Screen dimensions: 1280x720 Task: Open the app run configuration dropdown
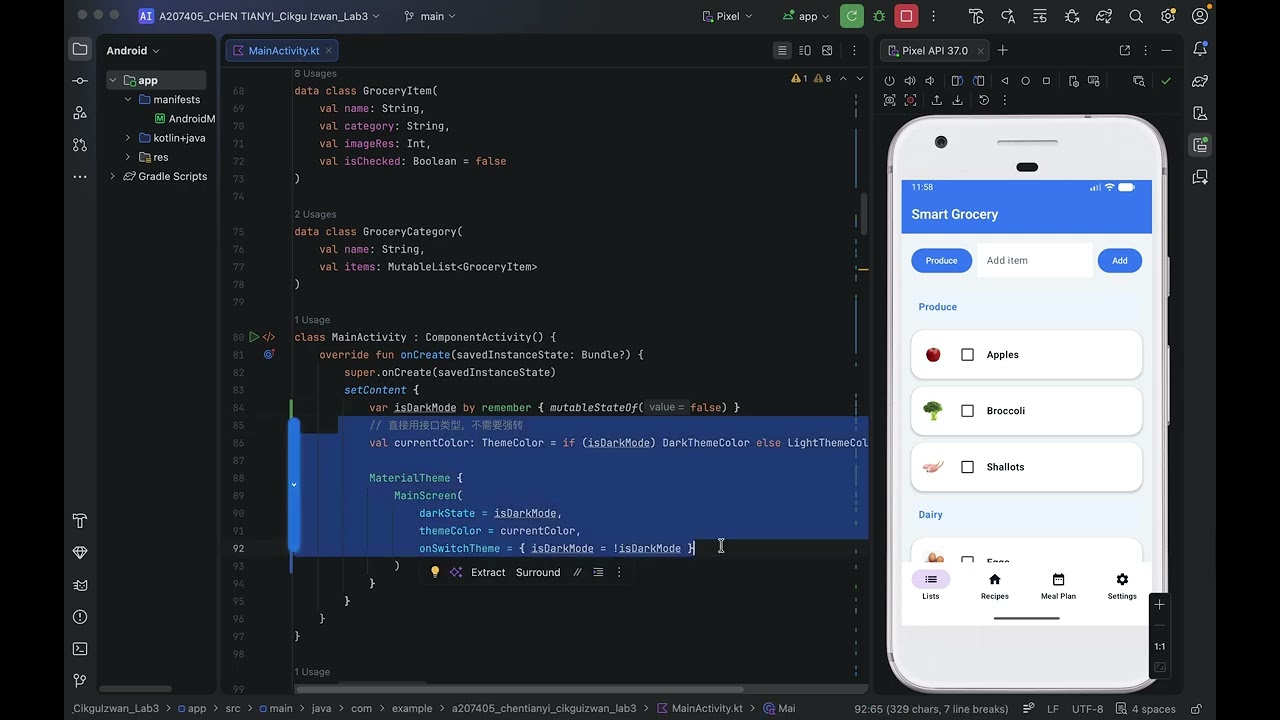tap(807, 16)
